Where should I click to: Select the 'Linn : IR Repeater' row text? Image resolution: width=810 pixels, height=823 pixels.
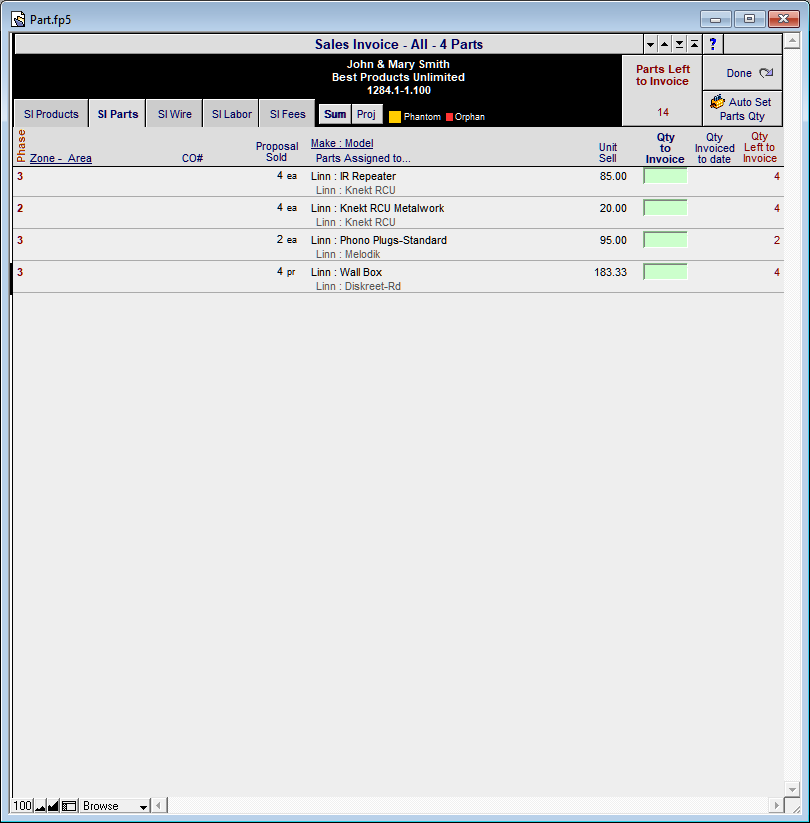tap(353, 176)
